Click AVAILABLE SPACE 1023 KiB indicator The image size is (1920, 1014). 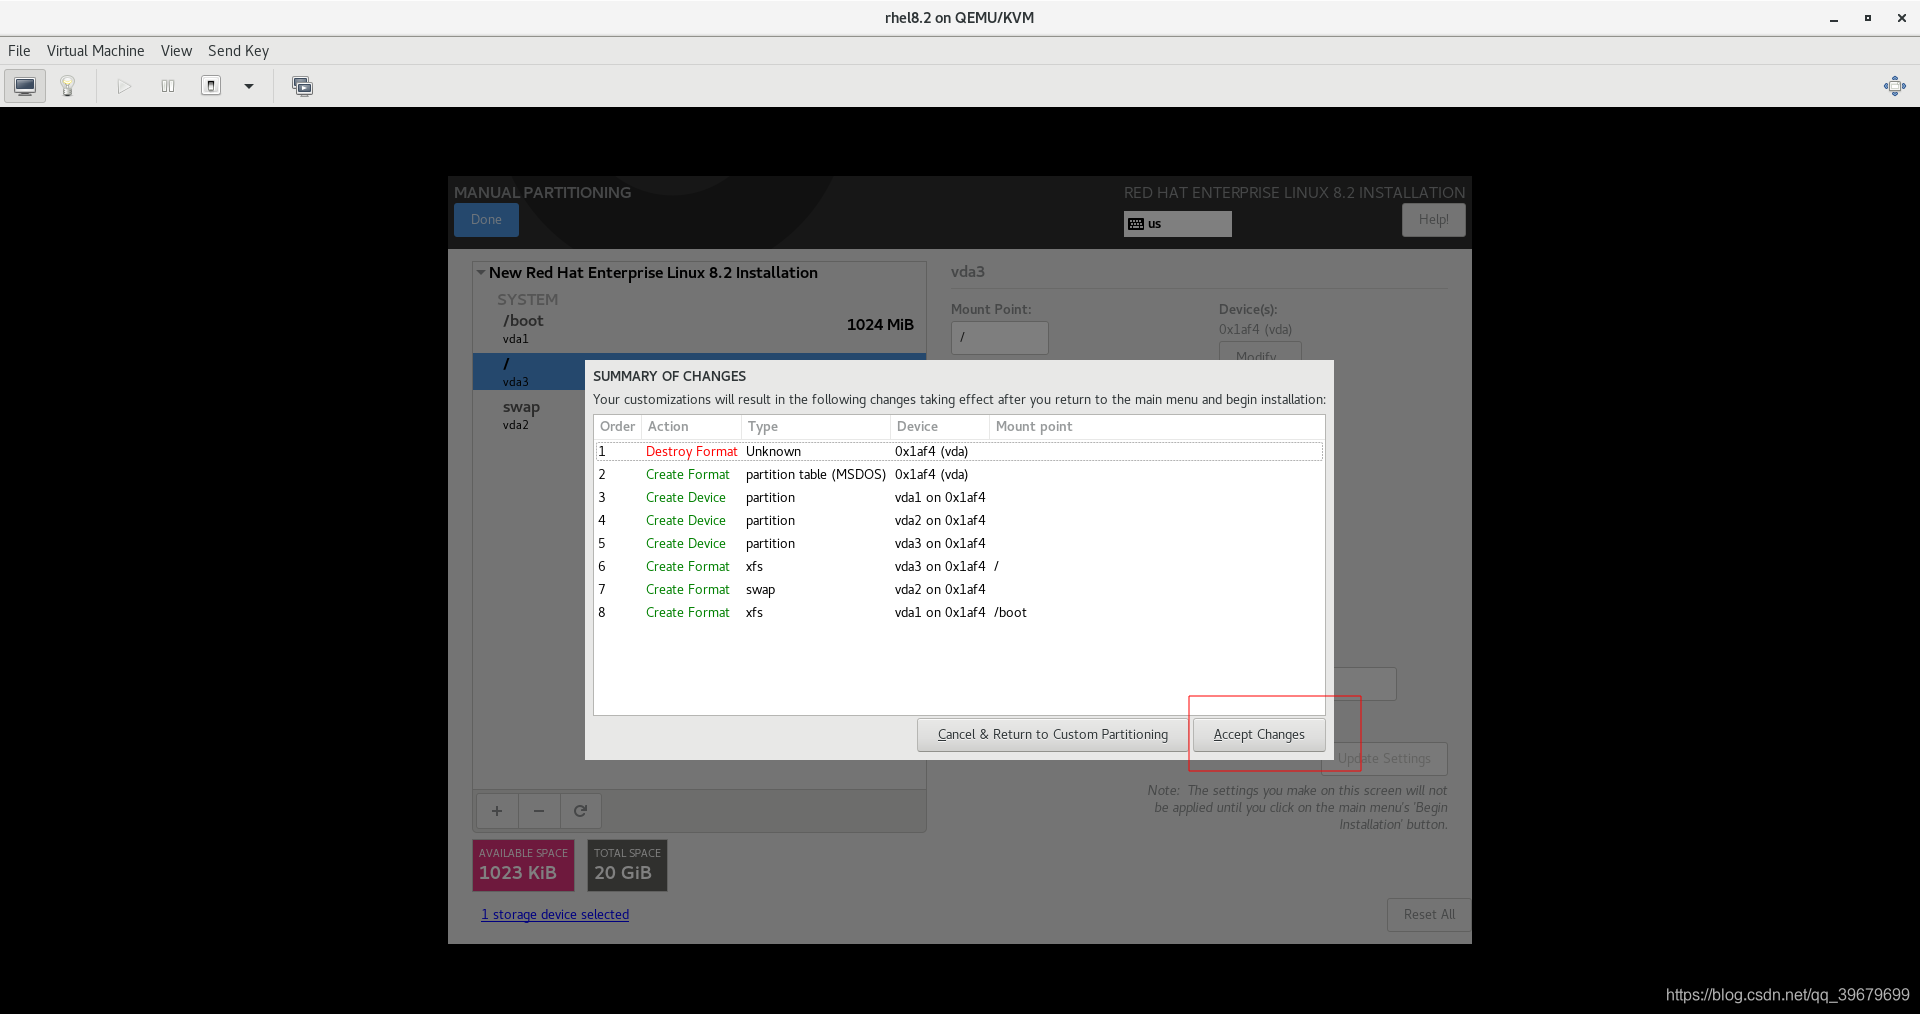tap(523, 865)
